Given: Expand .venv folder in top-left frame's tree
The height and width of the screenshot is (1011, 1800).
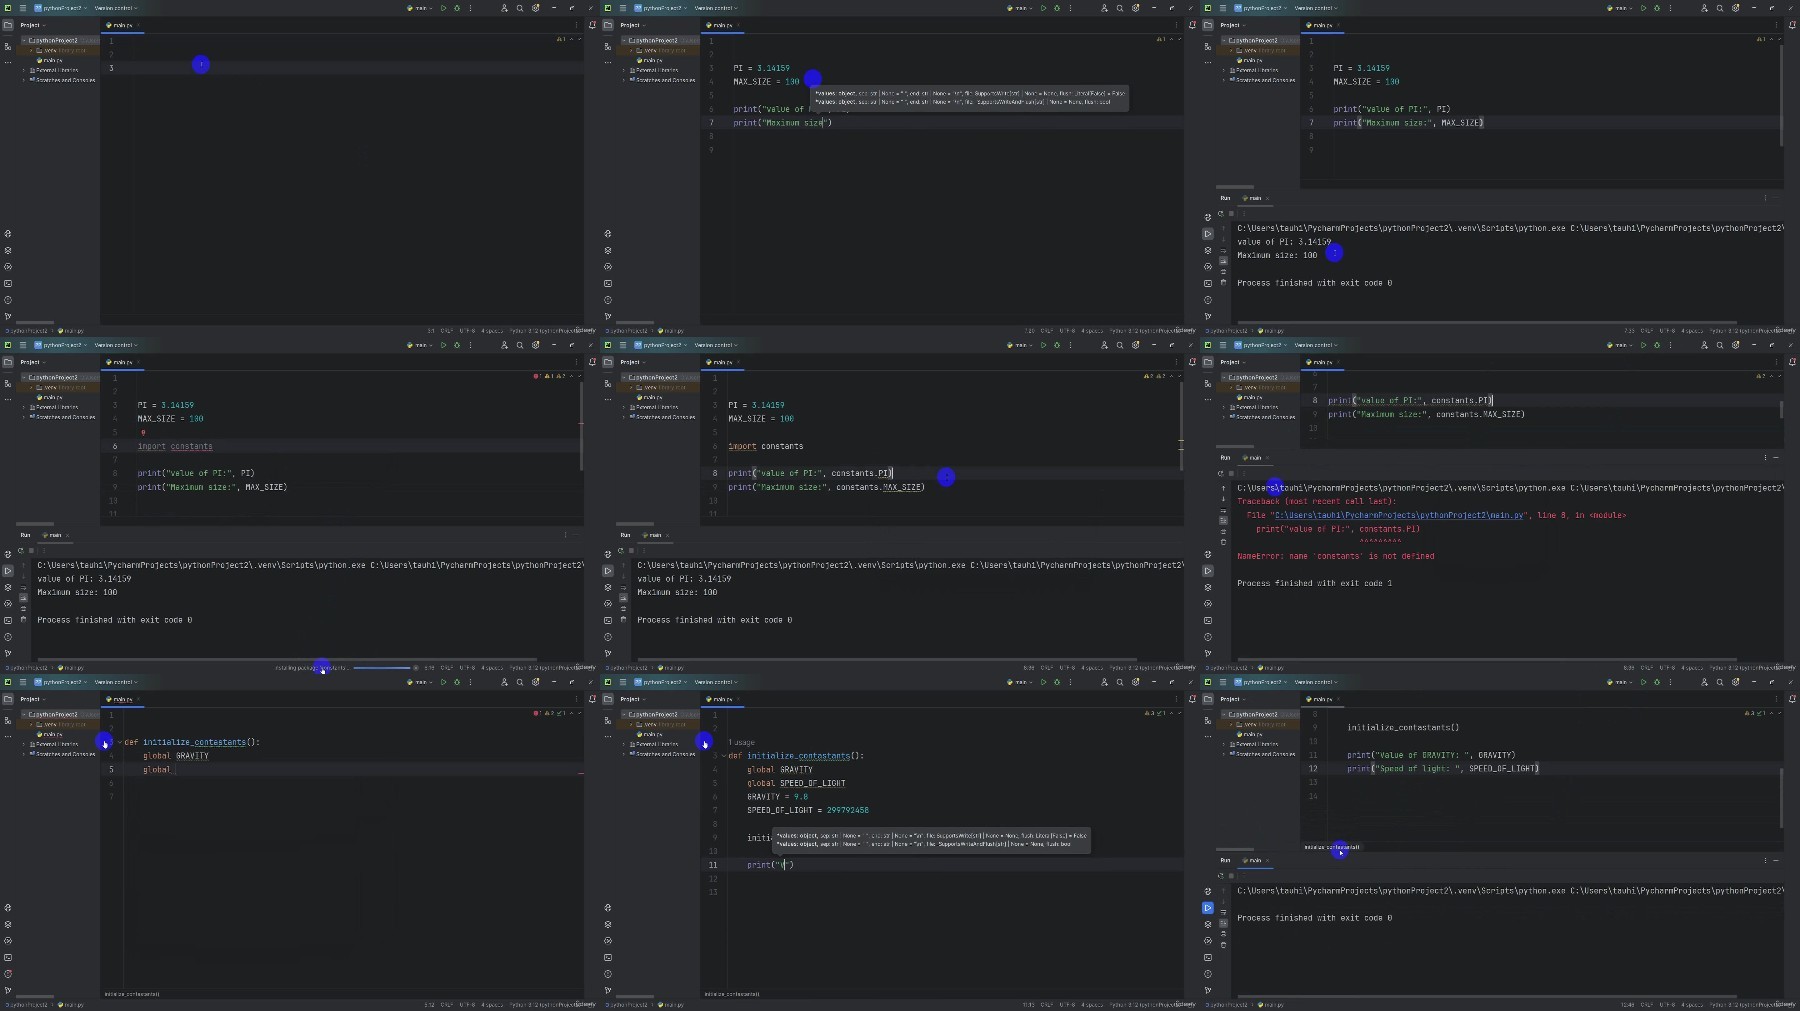Looking at the screenshot, I should tap(31, 50).
